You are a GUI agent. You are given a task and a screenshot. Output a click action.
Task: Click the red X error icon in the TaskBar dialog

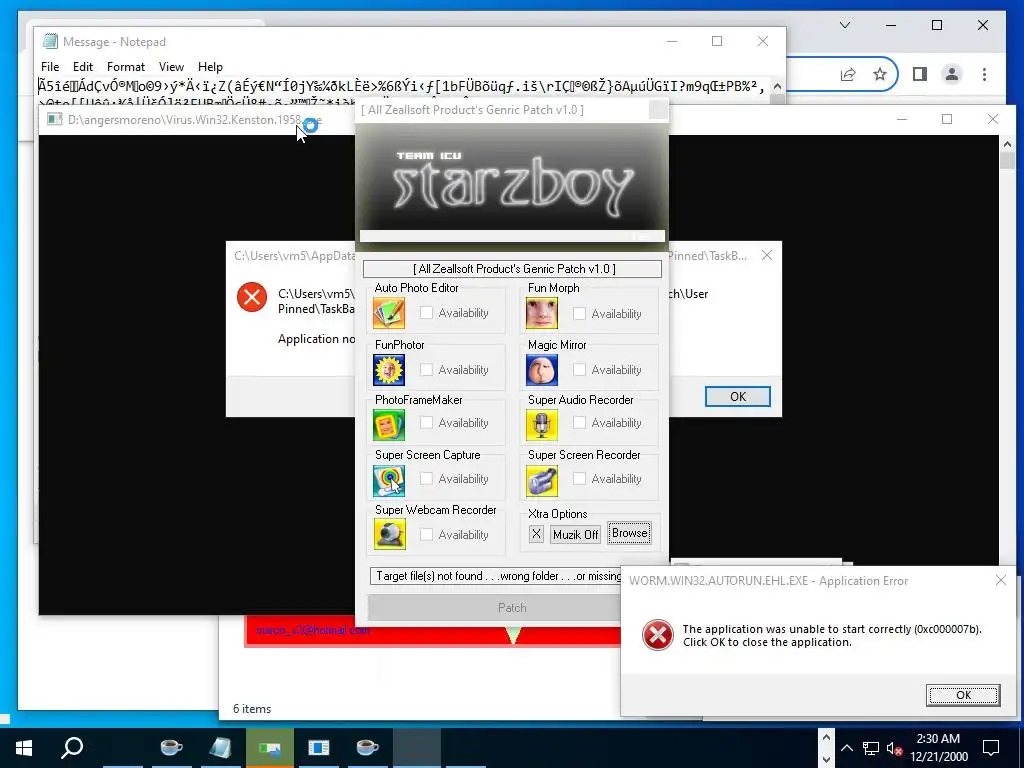[x=251, y=297]
